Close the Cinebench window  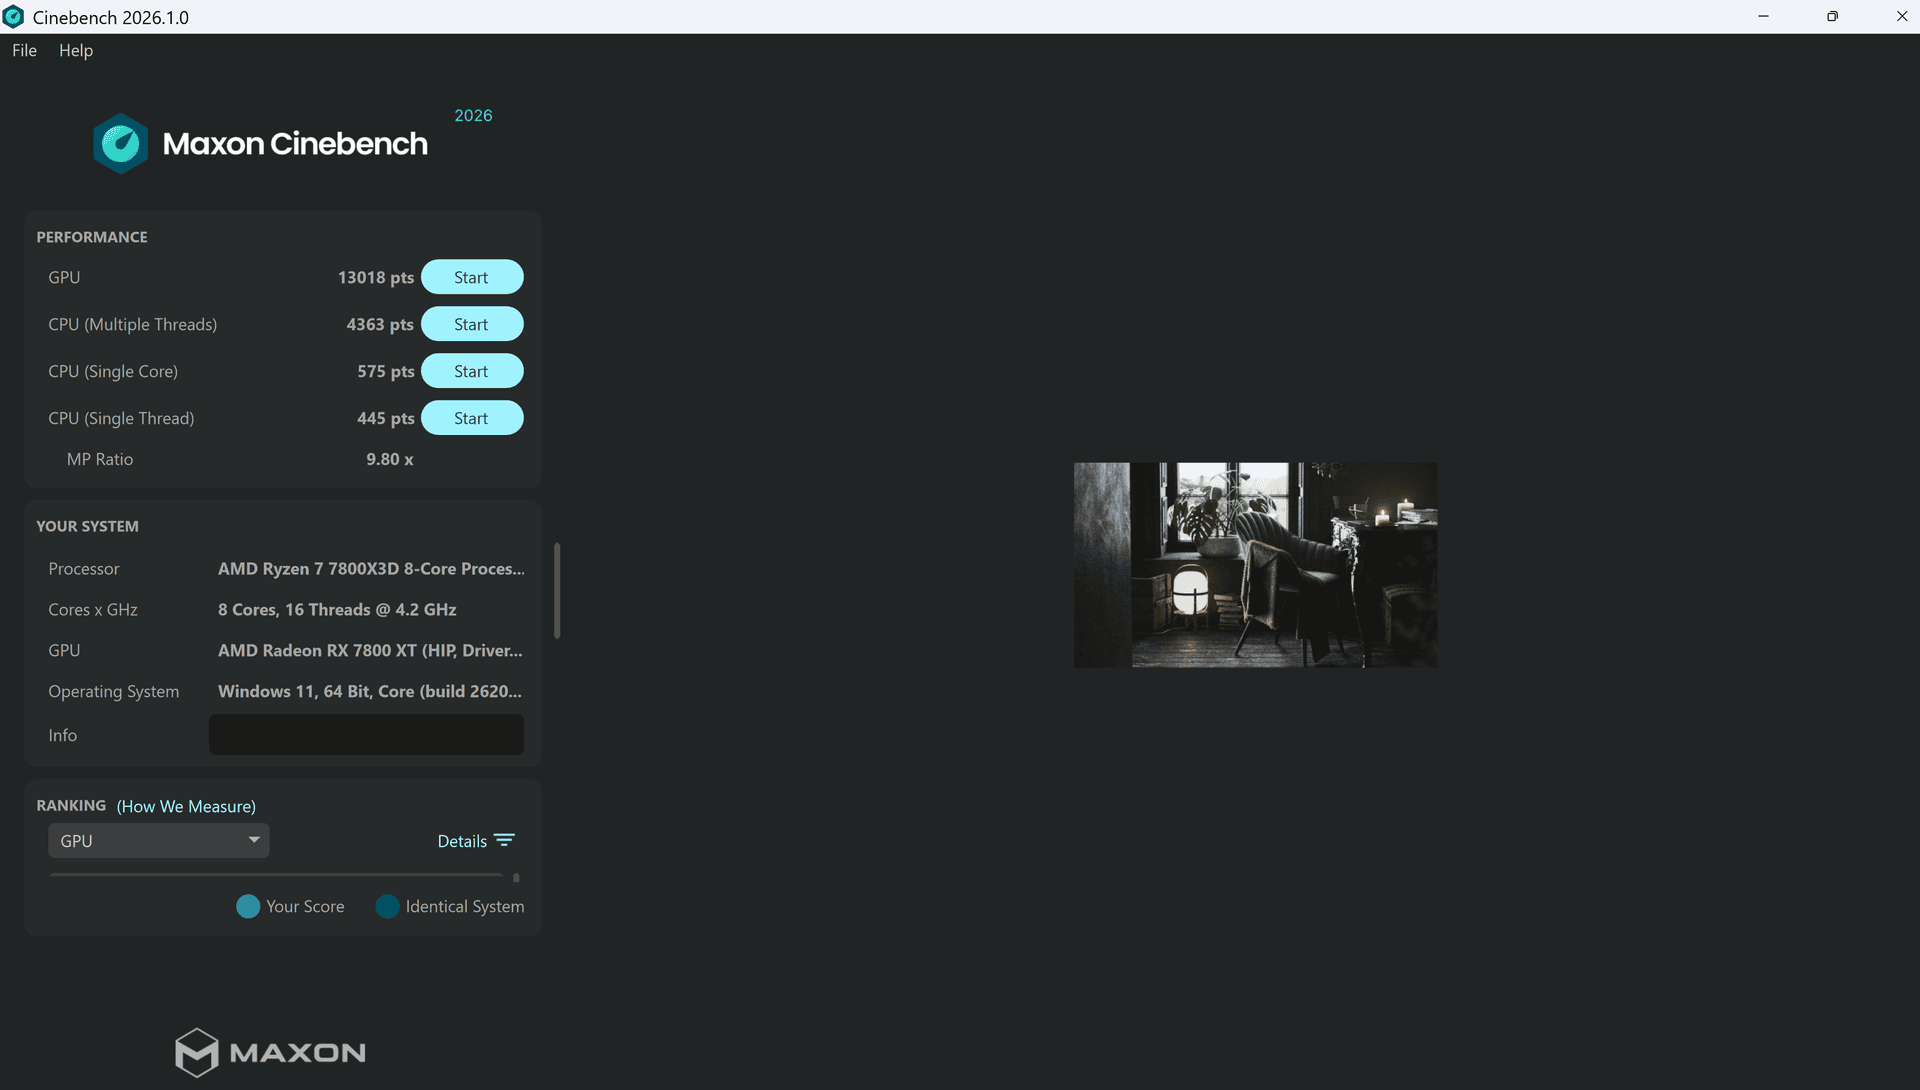point(1901,16)
